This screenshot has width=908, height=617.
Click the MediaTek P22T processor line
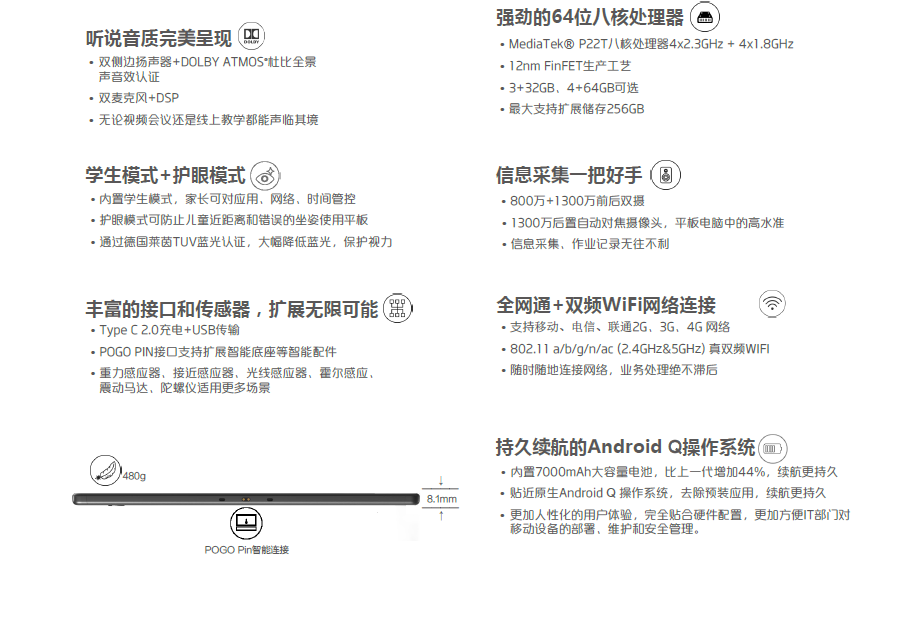[651, 44]
